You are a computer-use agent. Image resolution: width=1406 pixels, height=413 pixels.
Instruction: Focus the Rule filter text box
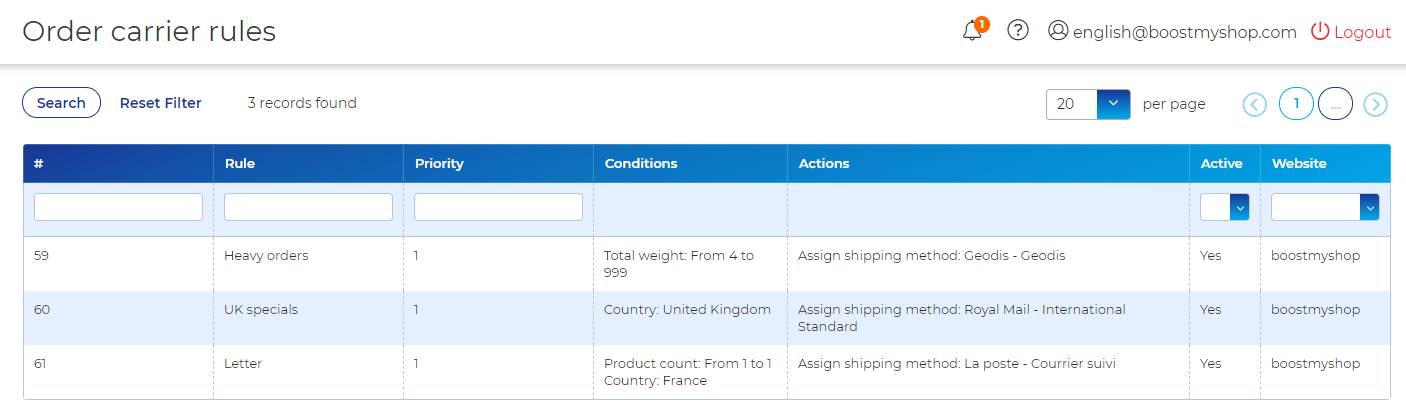308,207
